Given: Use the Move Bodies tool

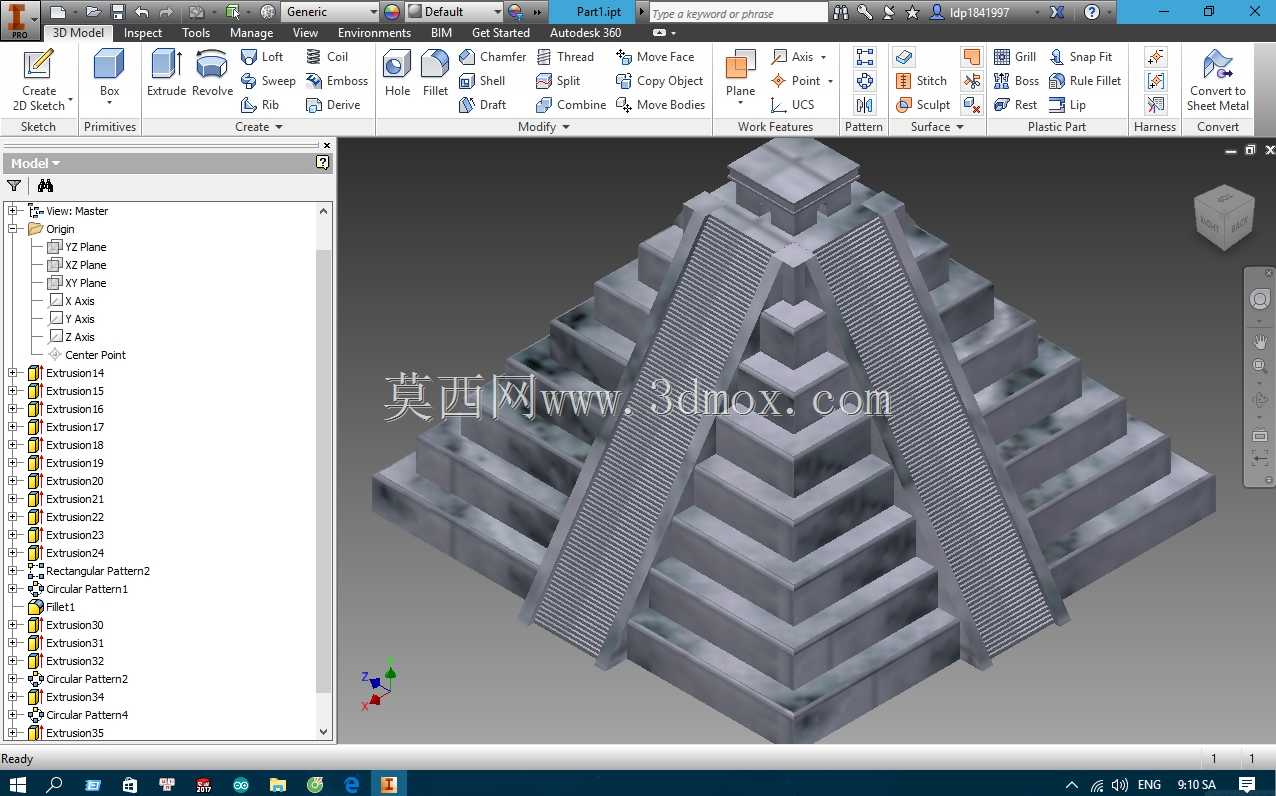Looking at the screenshot, I should pyautogui.click(x=660, y=105).
